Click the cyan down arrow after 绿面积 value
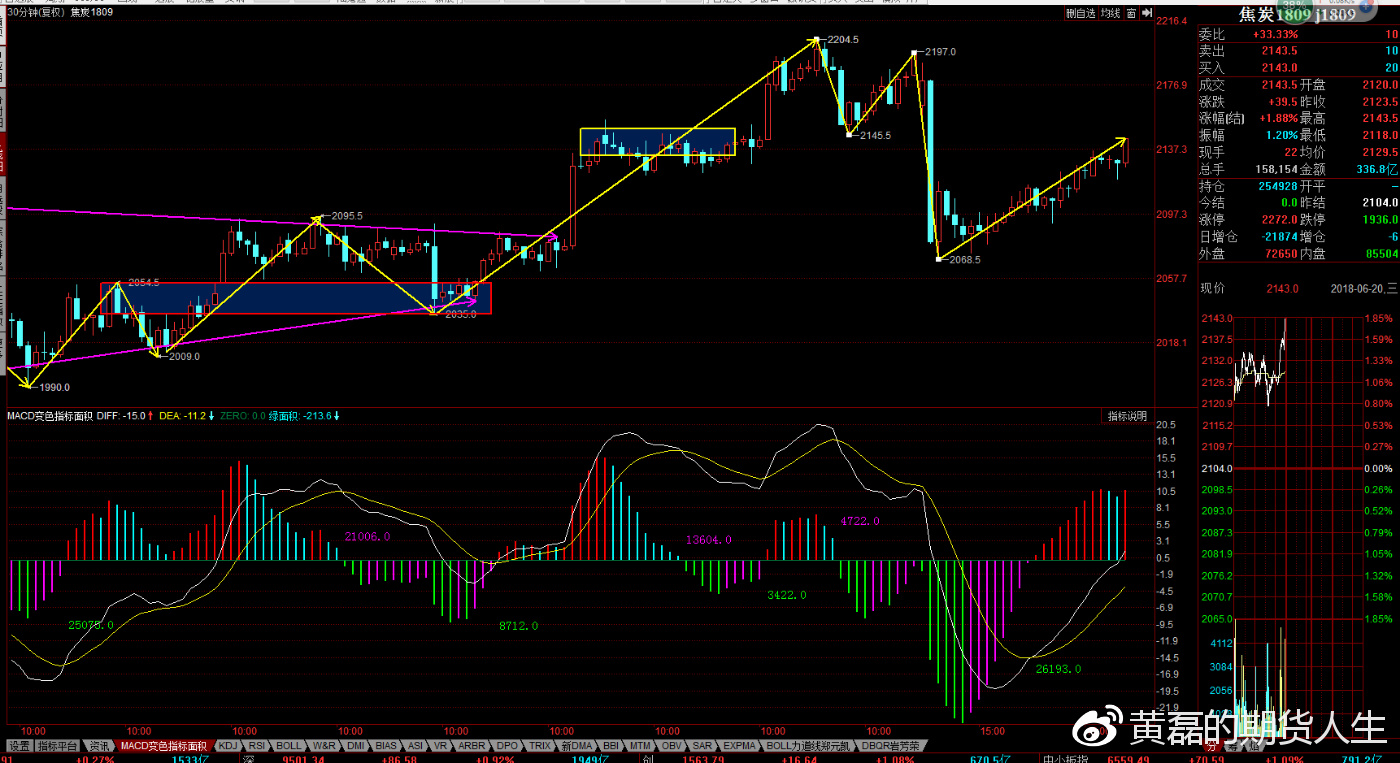Screen dimensions: 1400x763 click(336, 415)
